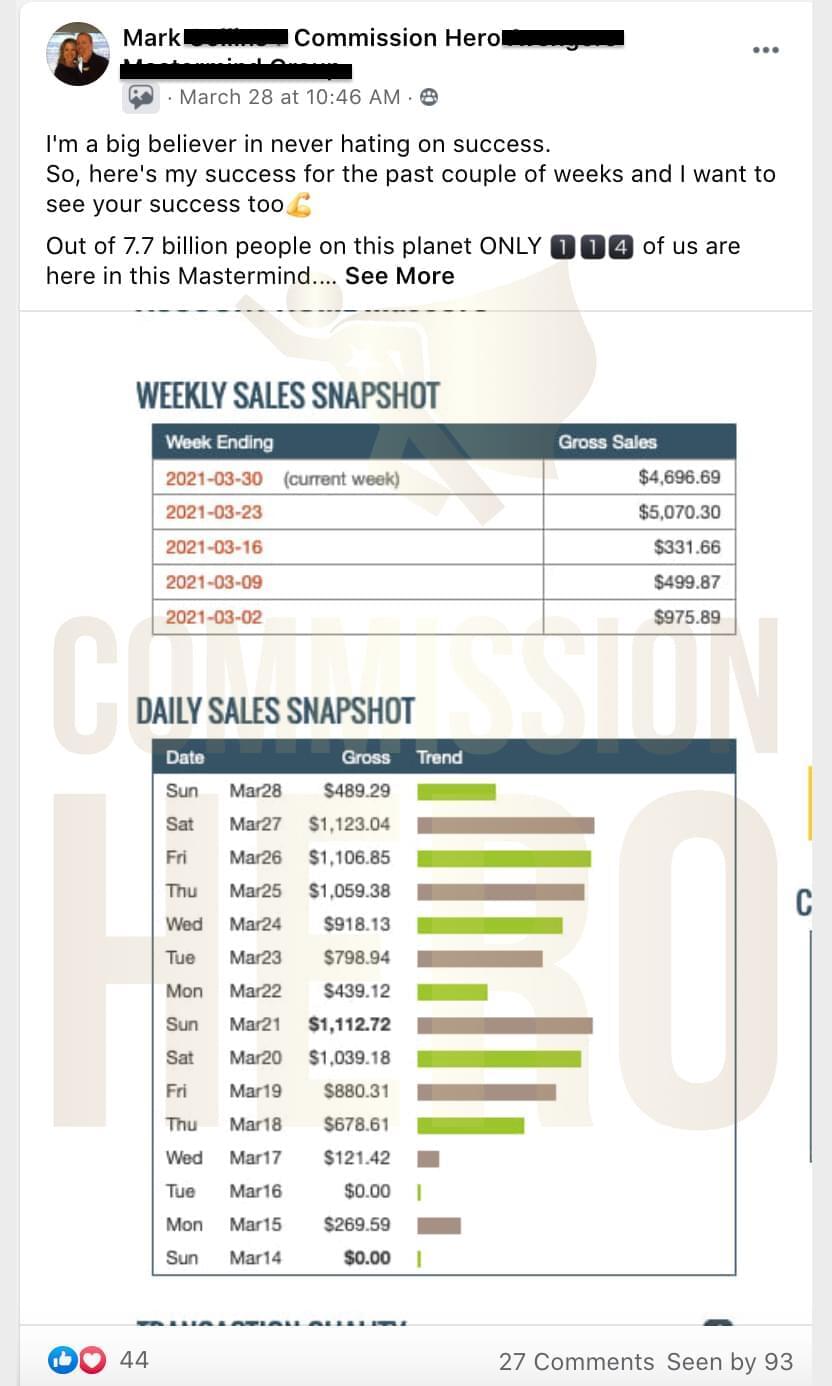The image size is (832, 1386).
Task: Click the March 28 at 10:46 AM timestamp
Action: point(290,97)
